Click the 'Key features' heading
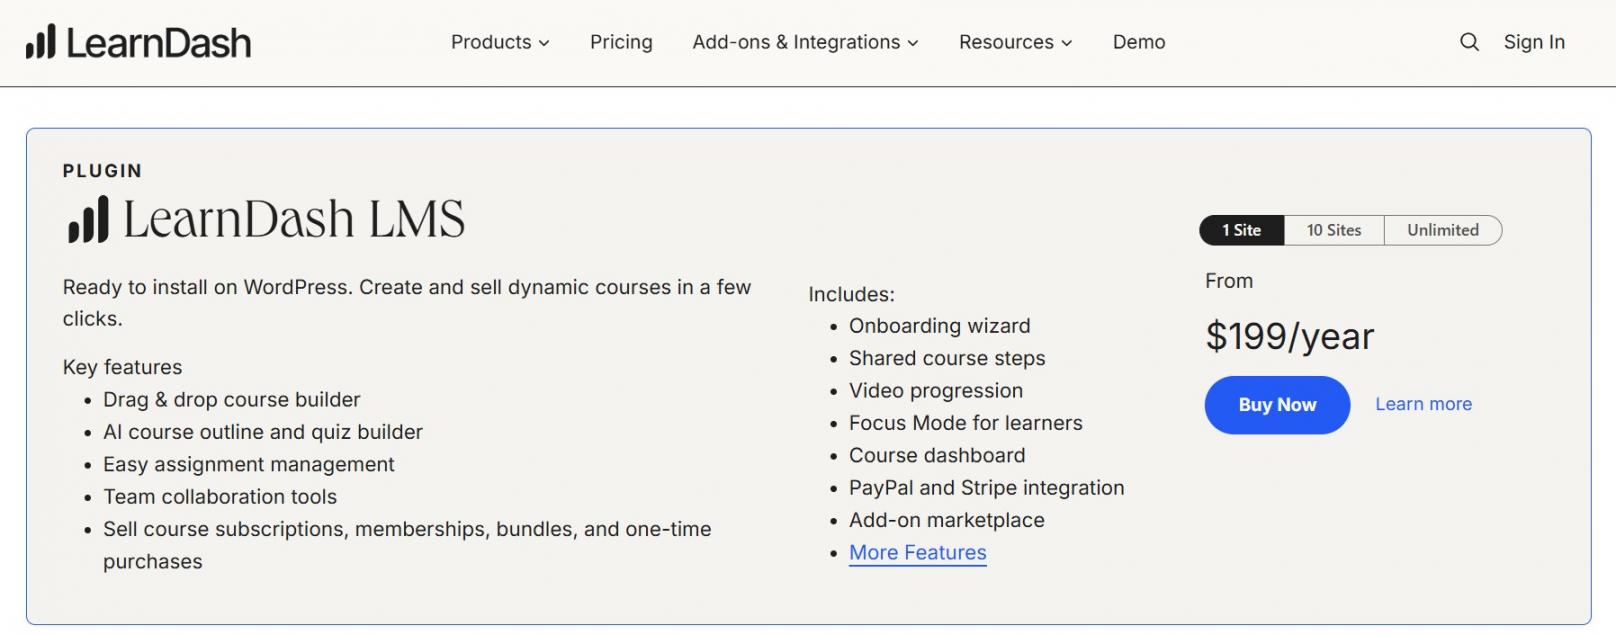The image size is (1616, 635). coord(122,367)
